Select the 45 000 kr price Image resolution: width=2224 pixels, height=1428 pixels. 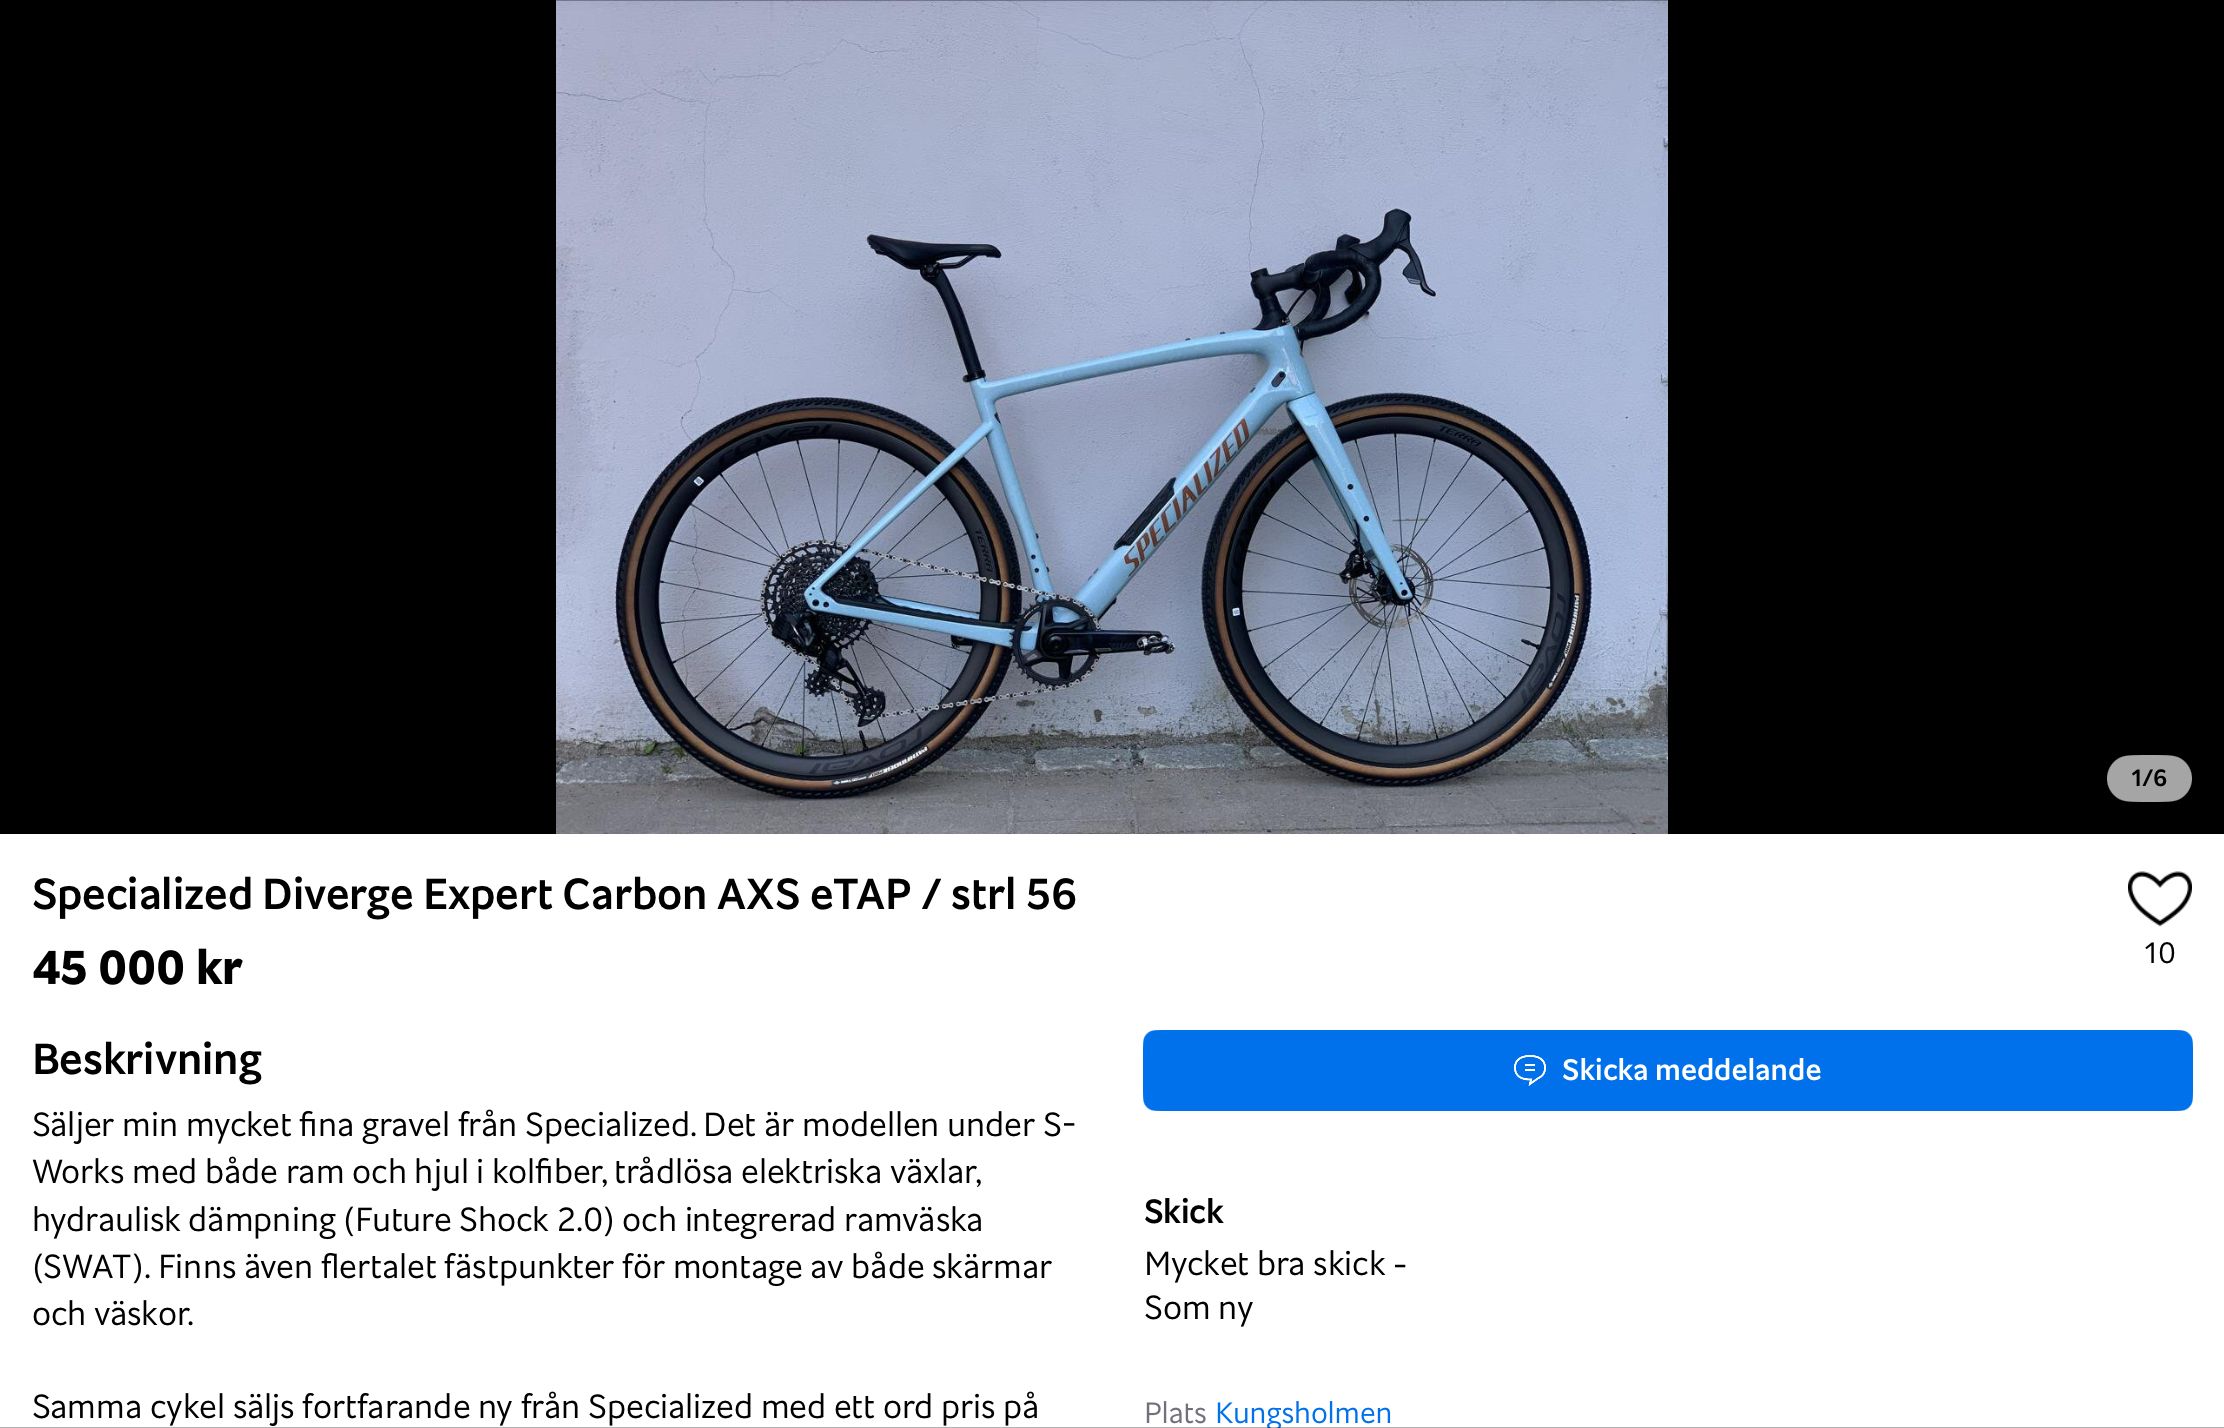pos(137,968)
